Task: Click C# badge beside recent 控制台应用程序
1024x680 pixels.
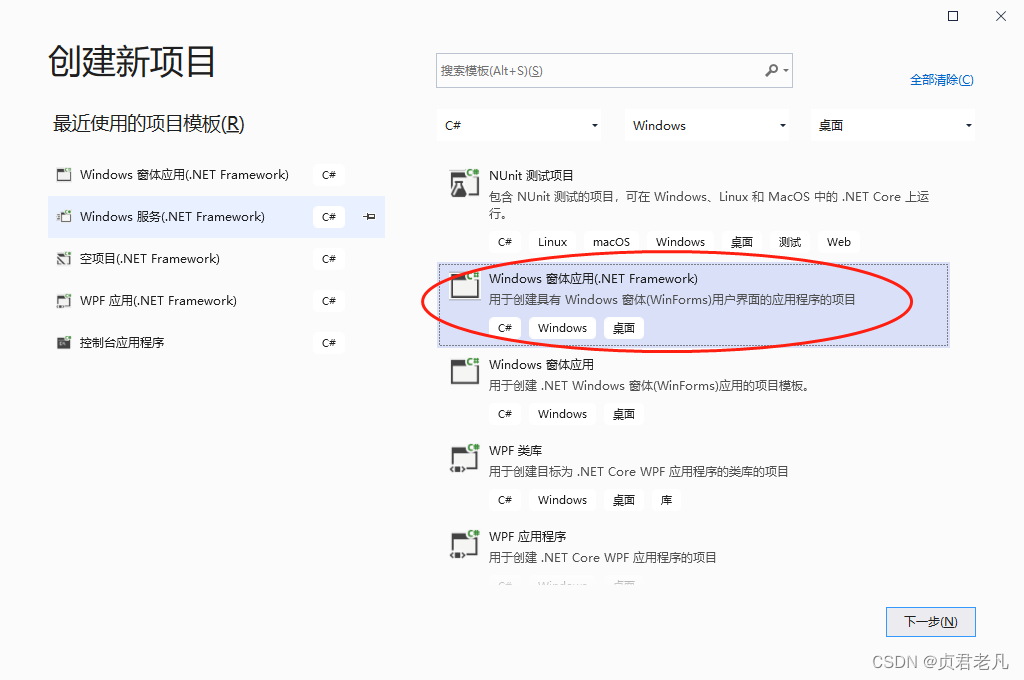Action: (x=328, y=342)
